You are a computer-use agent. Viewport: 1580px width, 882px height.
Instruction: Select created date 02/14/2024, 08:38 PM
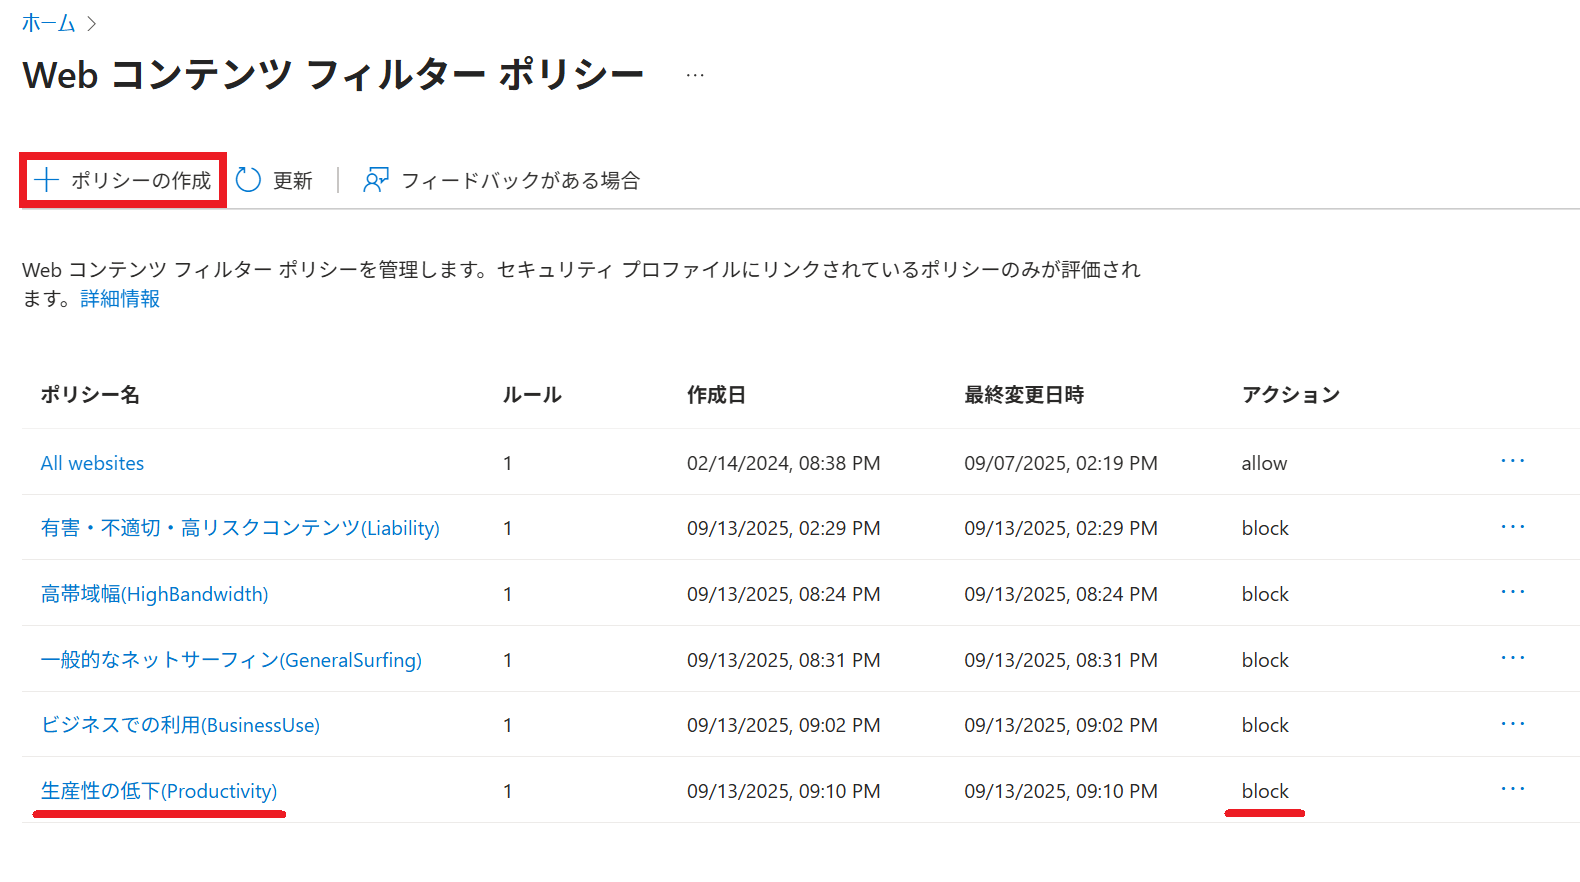coord(784,463)
